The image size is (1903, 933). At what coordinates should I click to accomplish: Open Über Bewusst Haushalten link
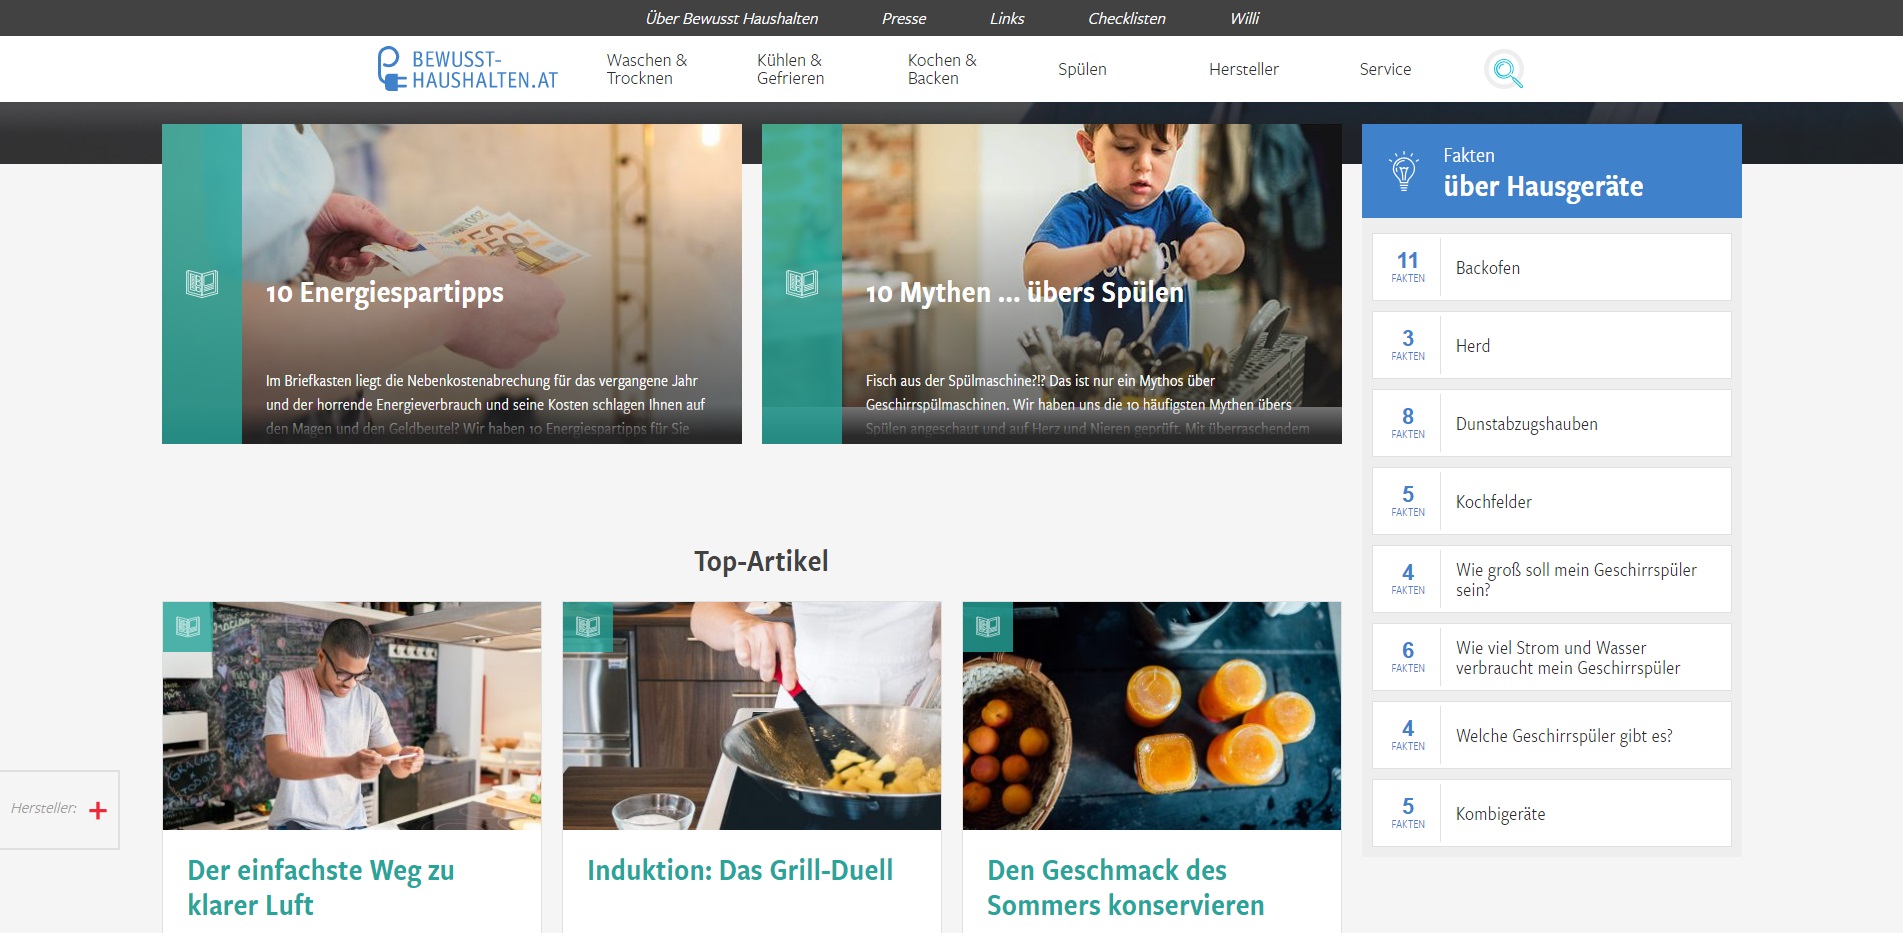(x=731, y=18)
